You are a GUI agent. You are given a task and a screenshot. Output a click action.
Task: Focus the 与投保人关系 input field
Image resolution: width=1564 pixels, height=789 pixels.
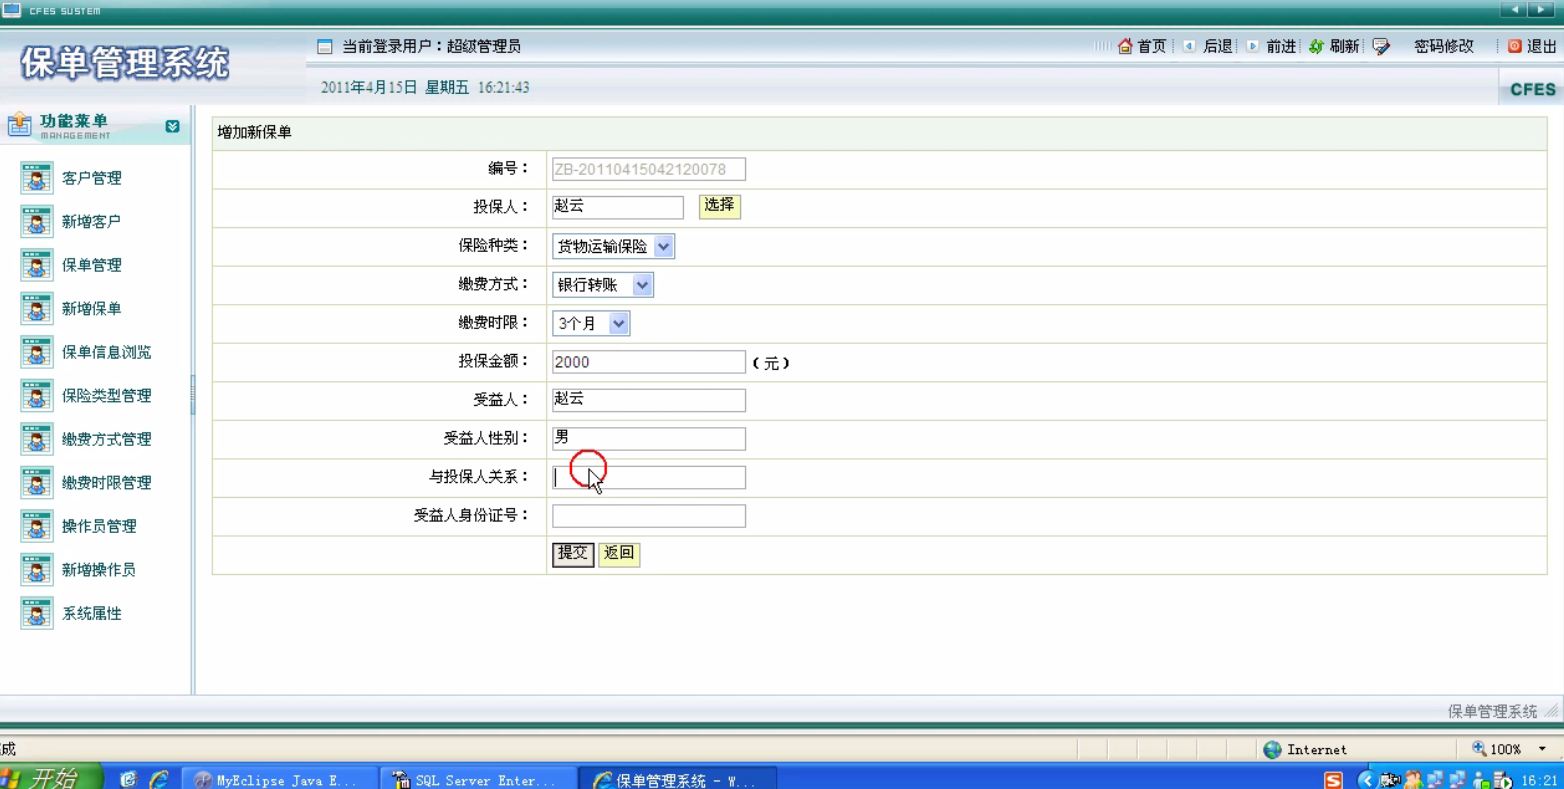(x=649, y=477)
